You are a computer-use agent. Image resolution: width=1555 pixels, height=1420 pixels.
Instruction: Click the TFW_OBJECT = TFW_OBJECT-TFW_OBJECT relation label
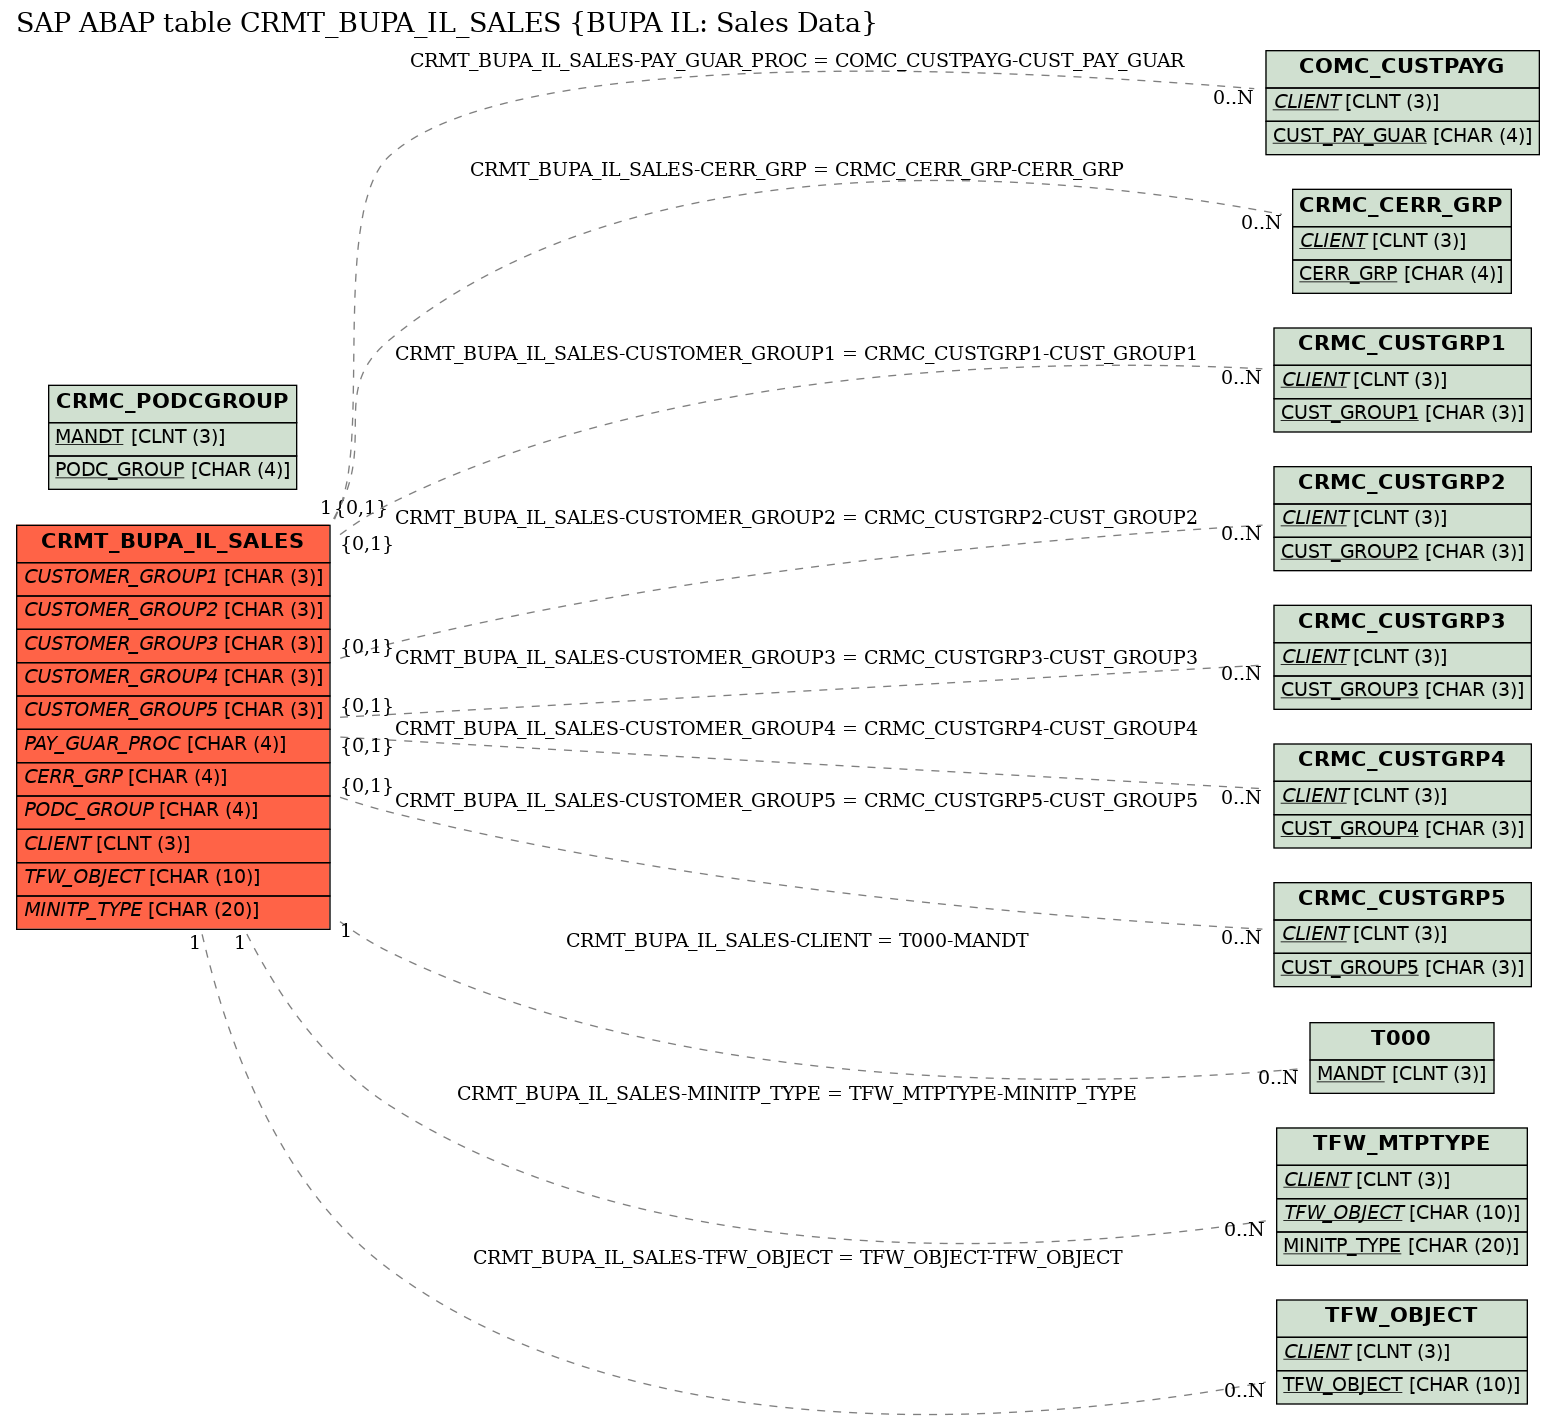click(797, 1258)
